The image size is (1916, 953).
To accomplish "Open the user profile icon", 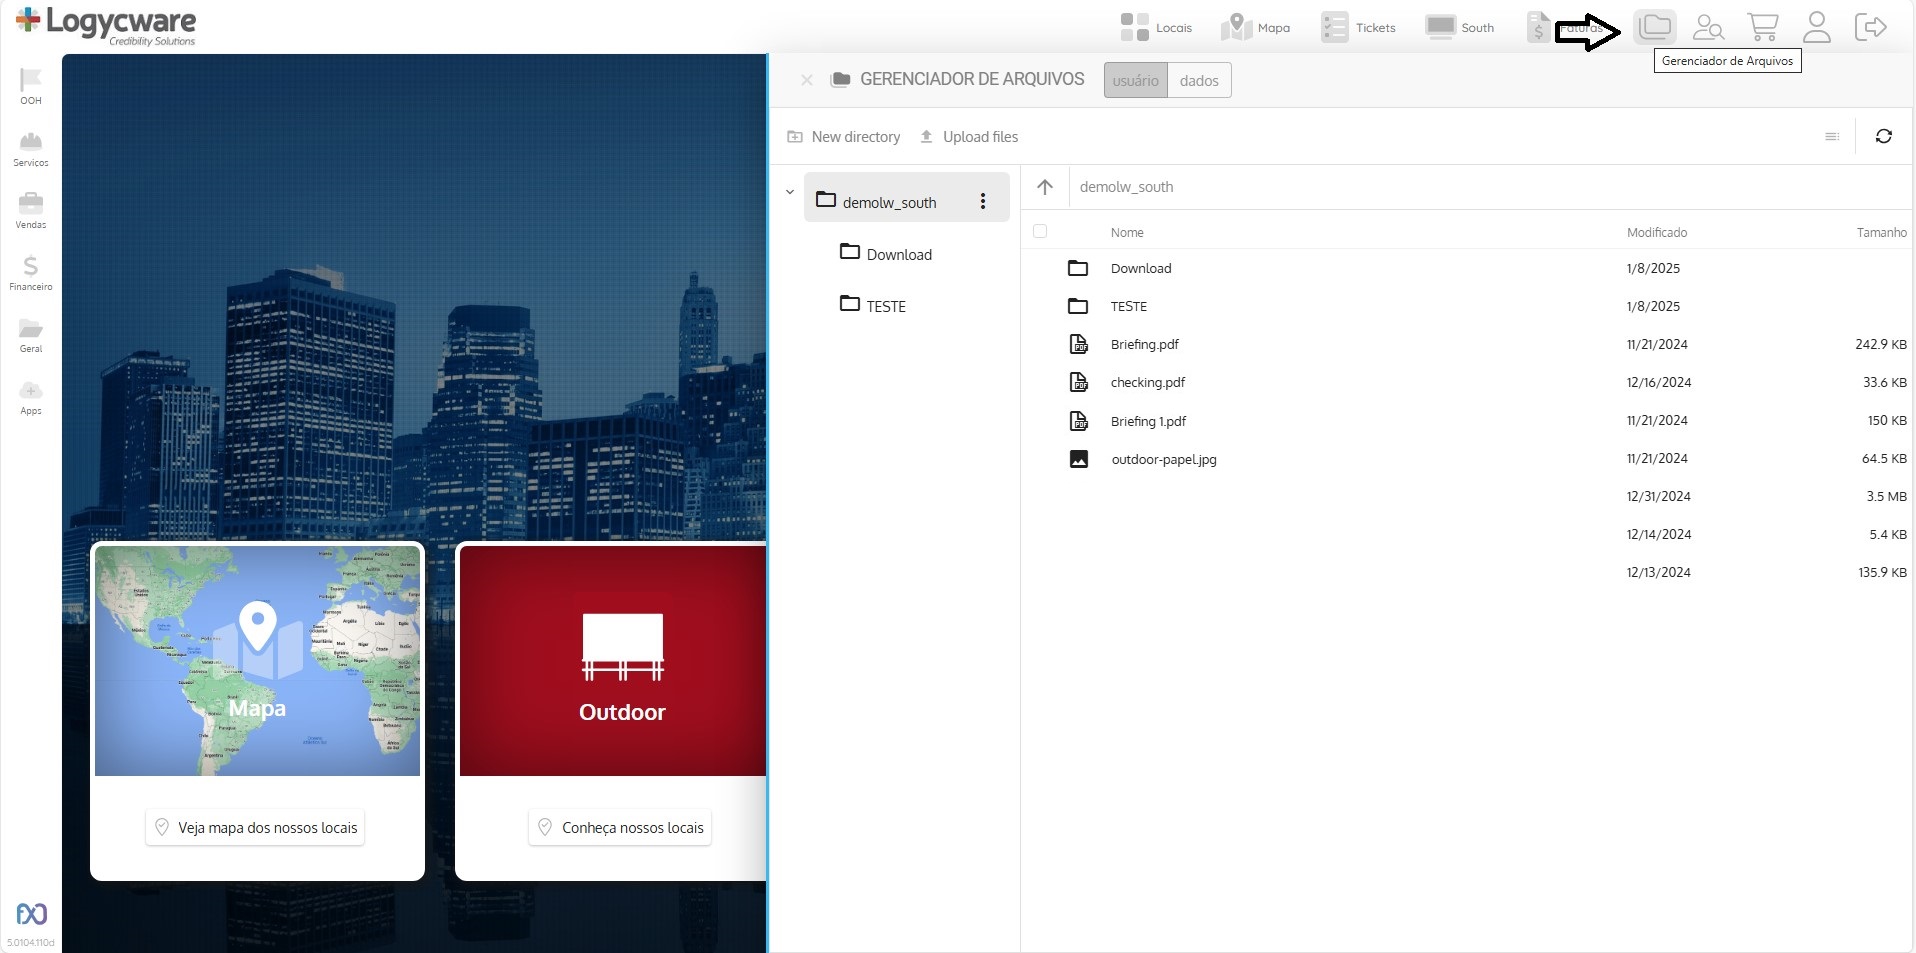I will 1816,27.
